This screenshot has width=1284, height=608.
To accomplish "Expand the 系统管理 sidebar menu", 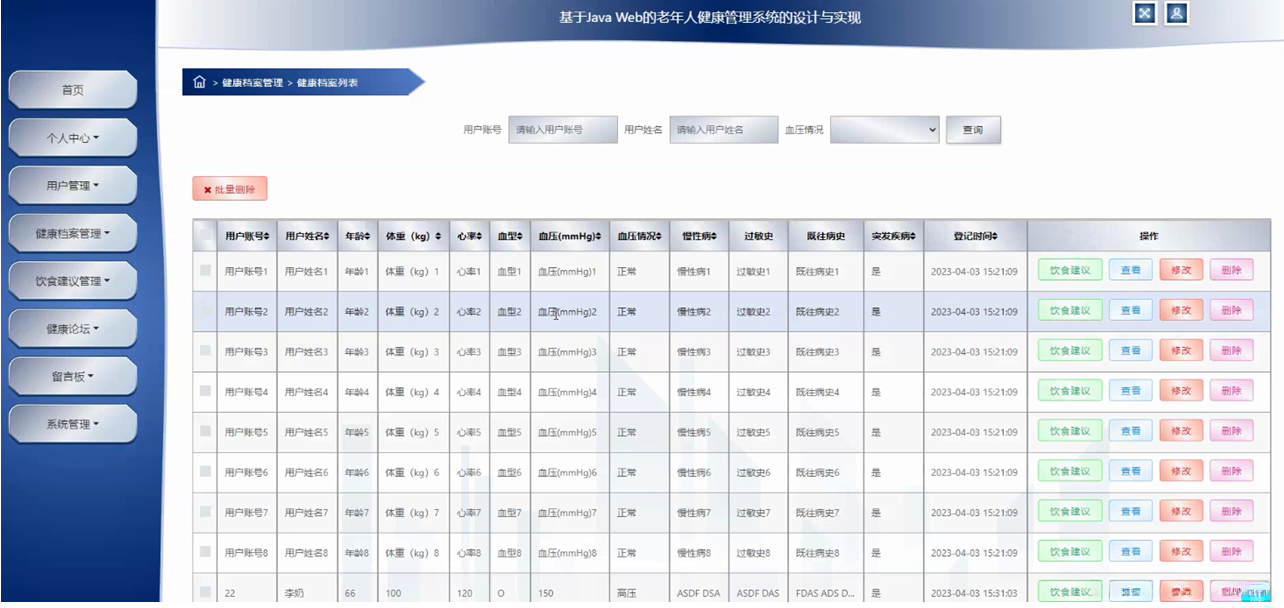I will [73, 424].
